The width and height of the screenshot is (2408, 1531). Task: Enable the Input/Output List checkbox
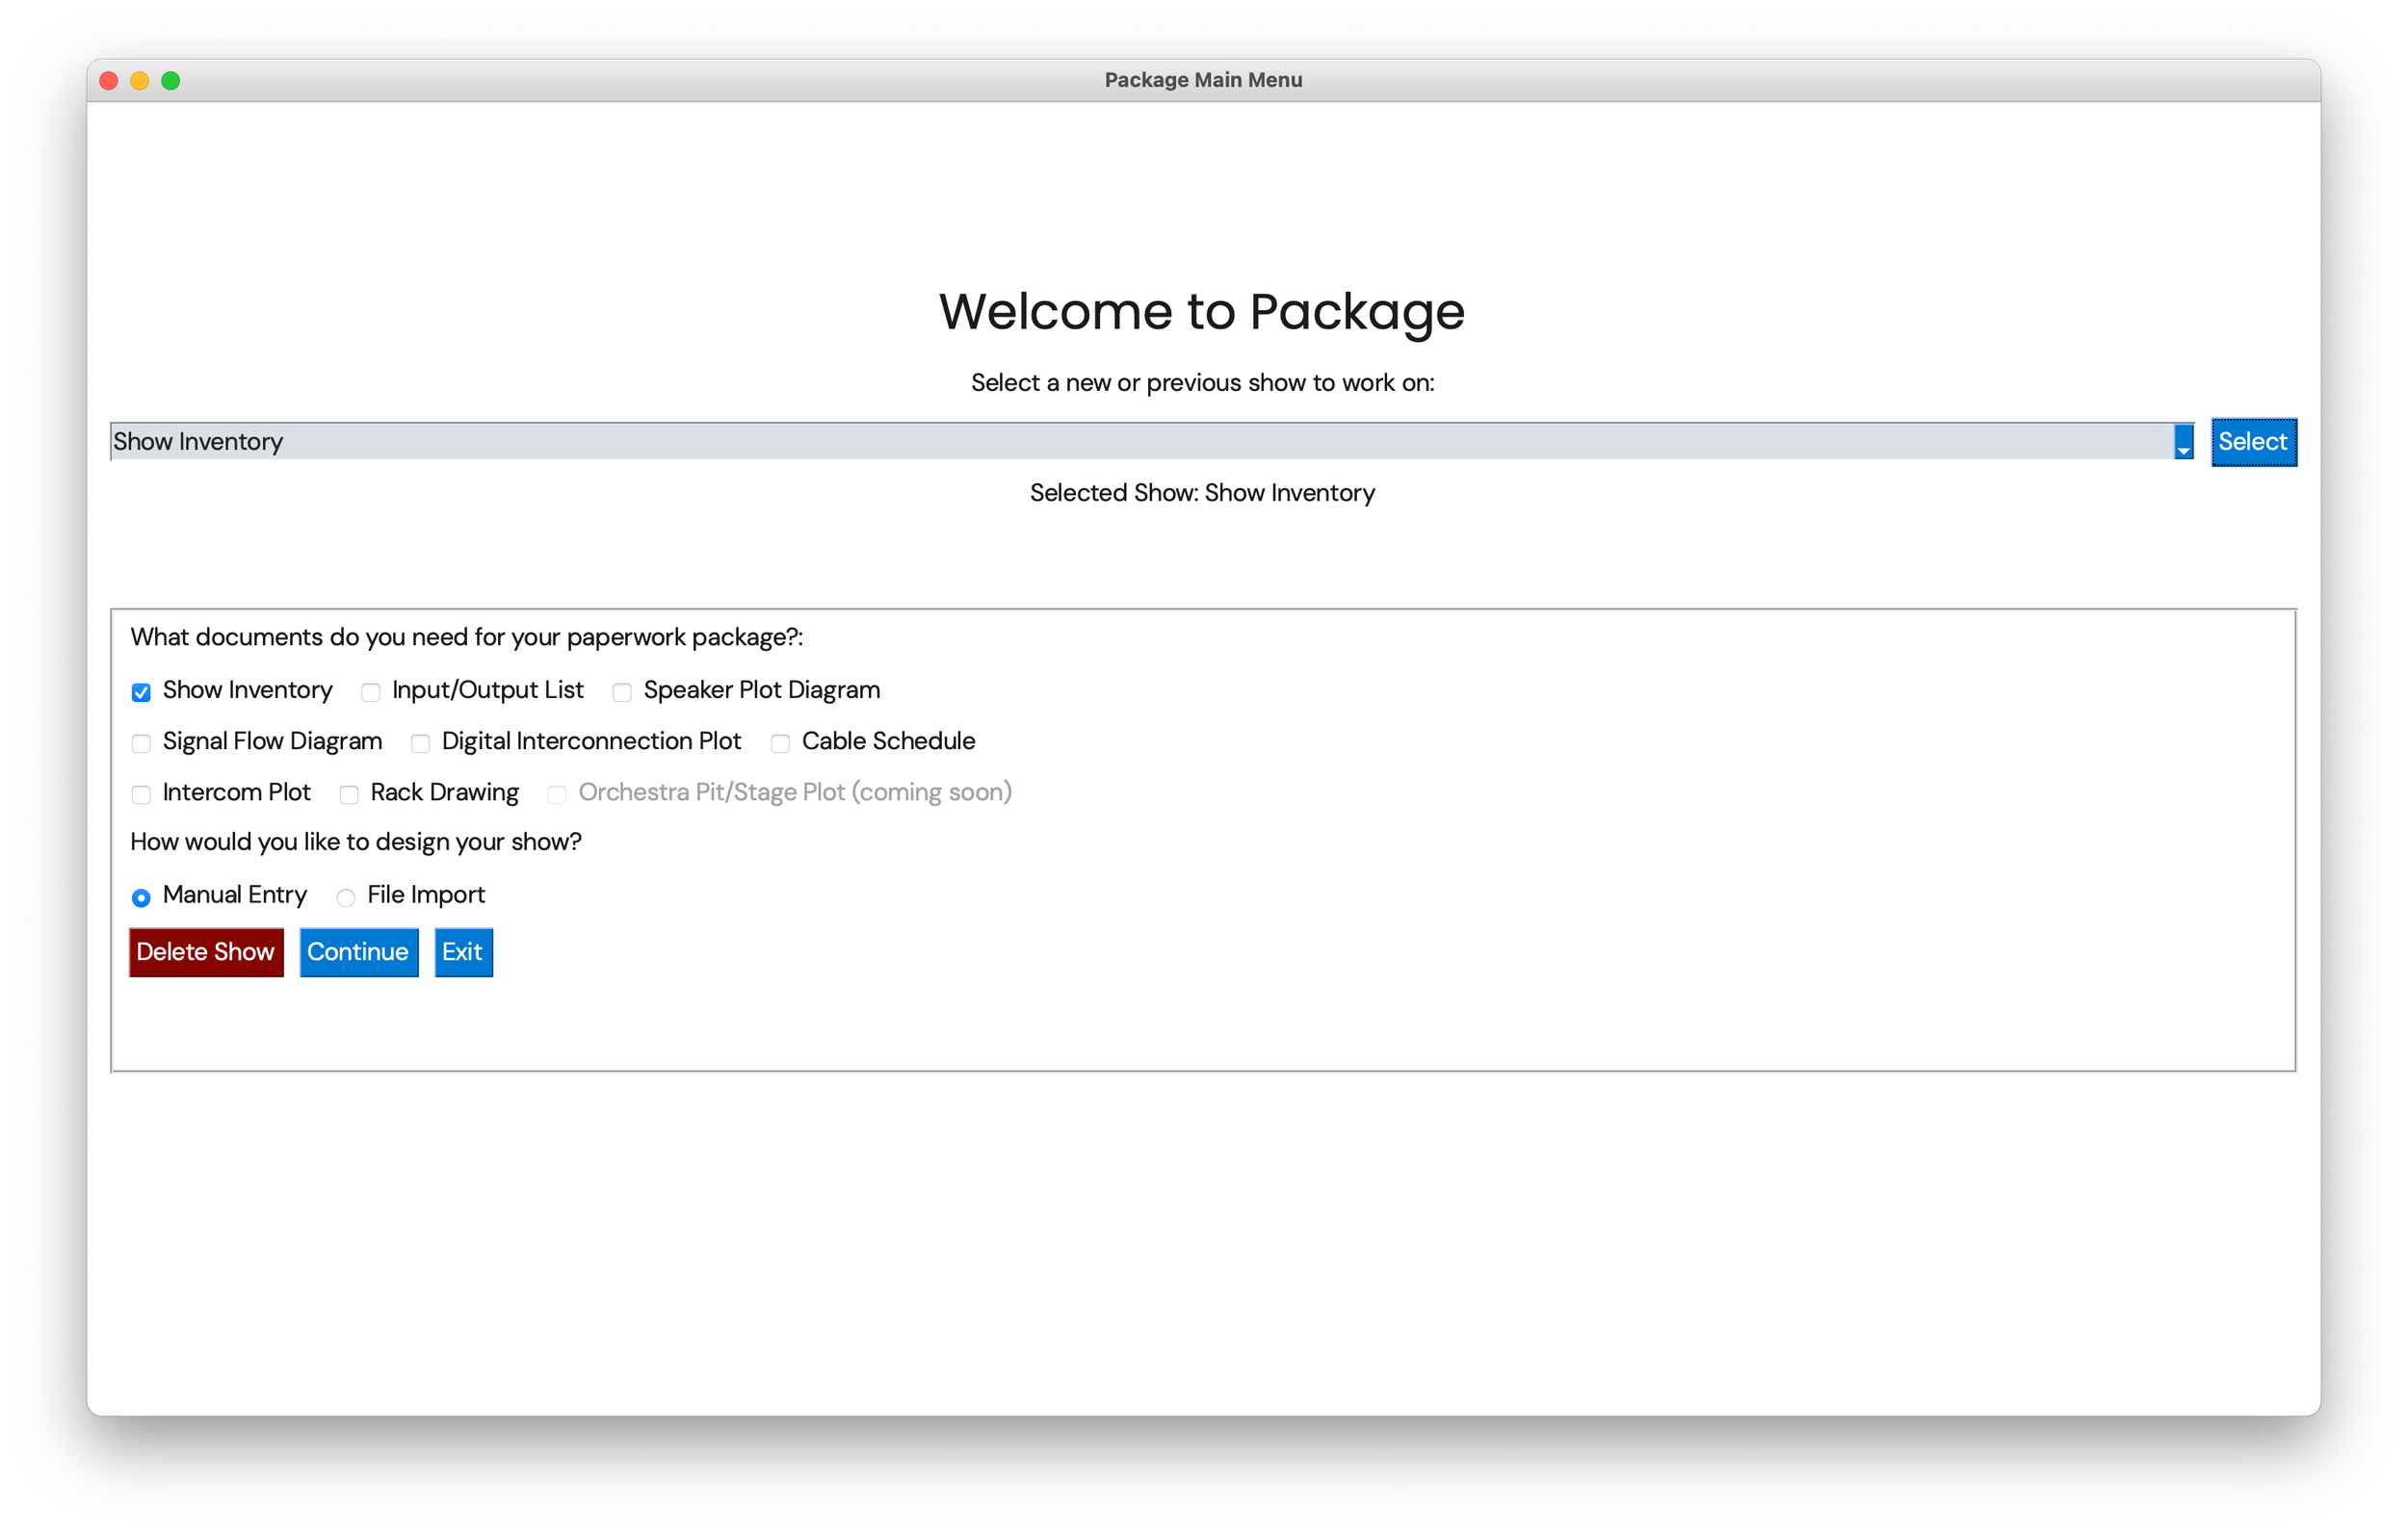pyautogui.click(x=371, y=692)
